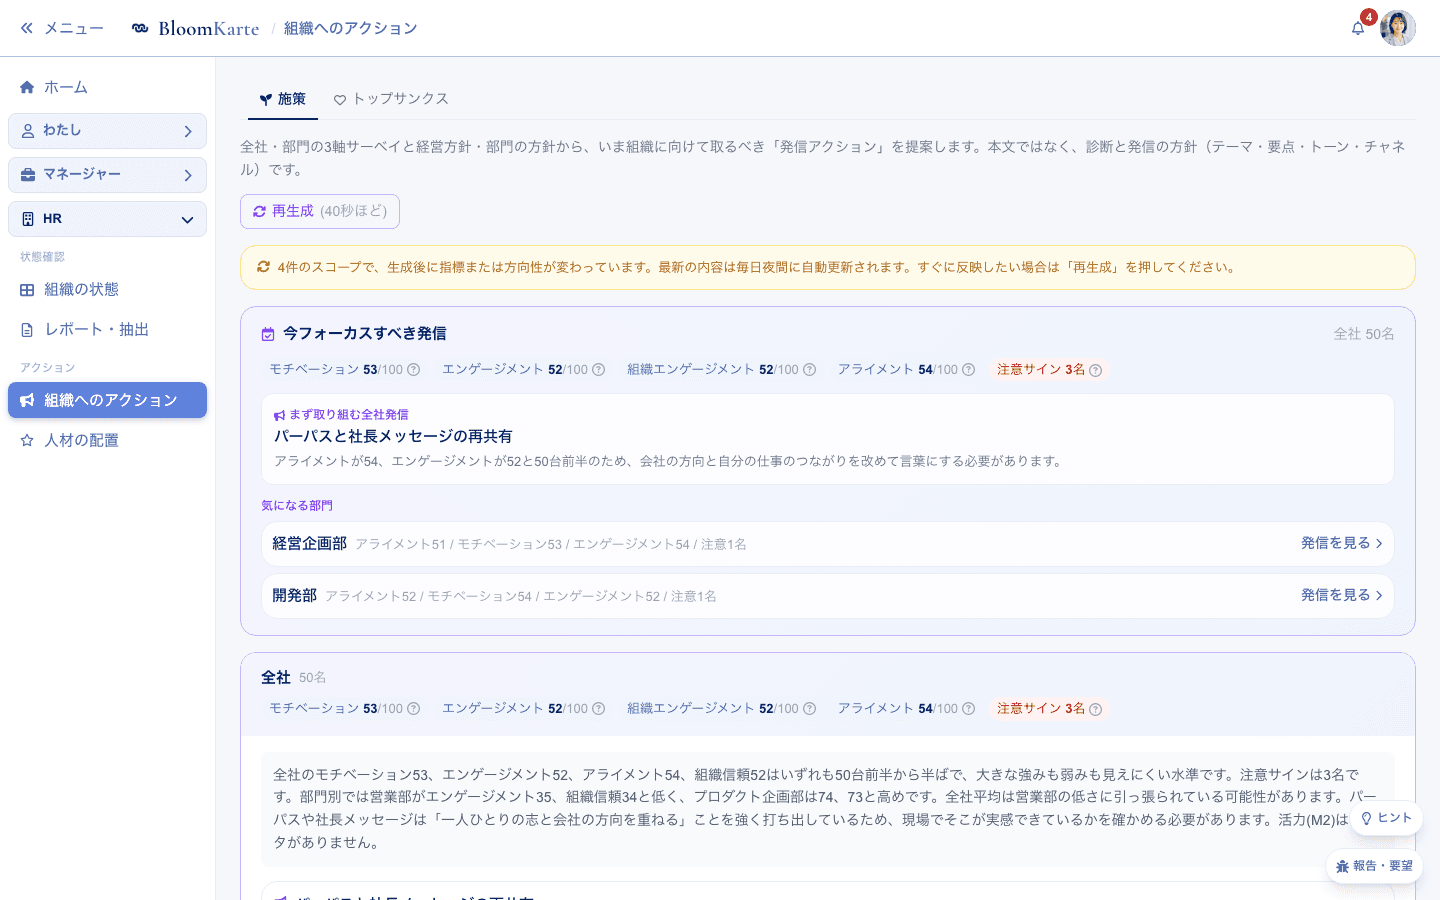Image resolution: width=1440 pixels, height=900 pixels.
Task: Click the calendar icon beside 今フォーカスすべき発信
Action: pos(268,334)
